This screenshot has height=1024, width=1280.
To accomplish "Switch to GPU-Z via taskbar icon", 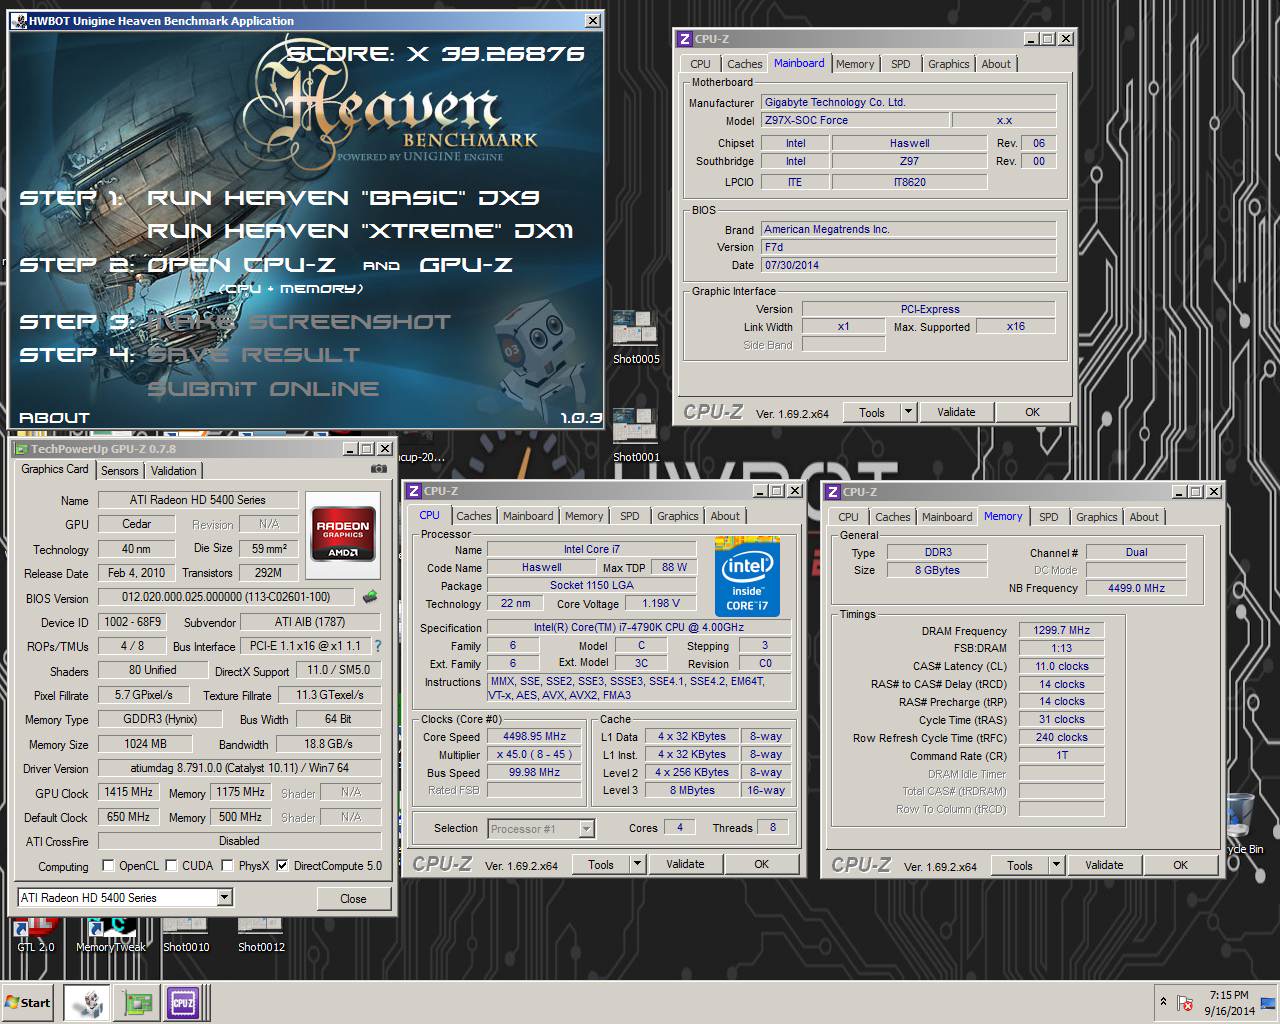I will point(137,1003).
